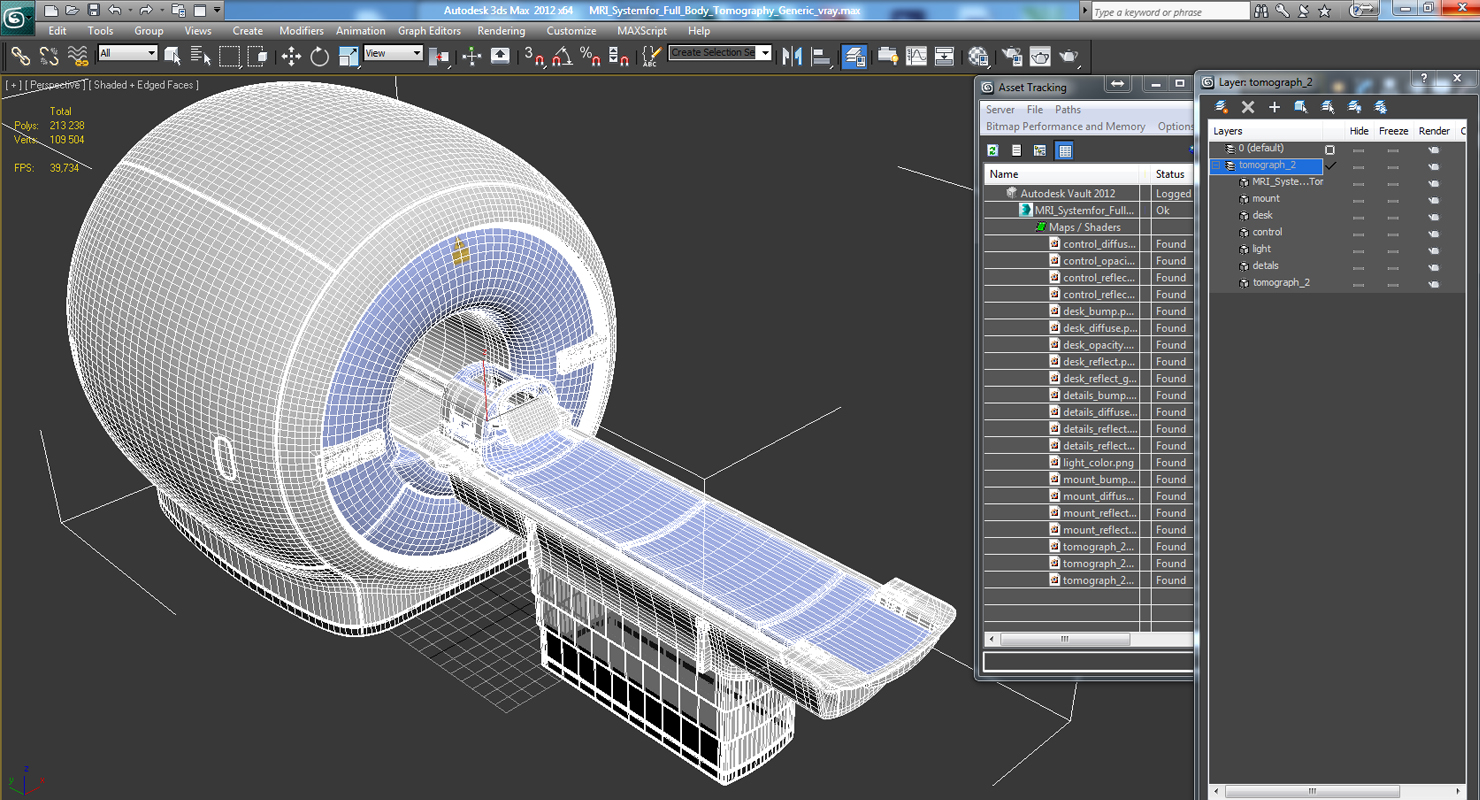Sort by the Status column header
Image resolution: width=1480 pixels, height=800 pixels.
point(1169,174)
